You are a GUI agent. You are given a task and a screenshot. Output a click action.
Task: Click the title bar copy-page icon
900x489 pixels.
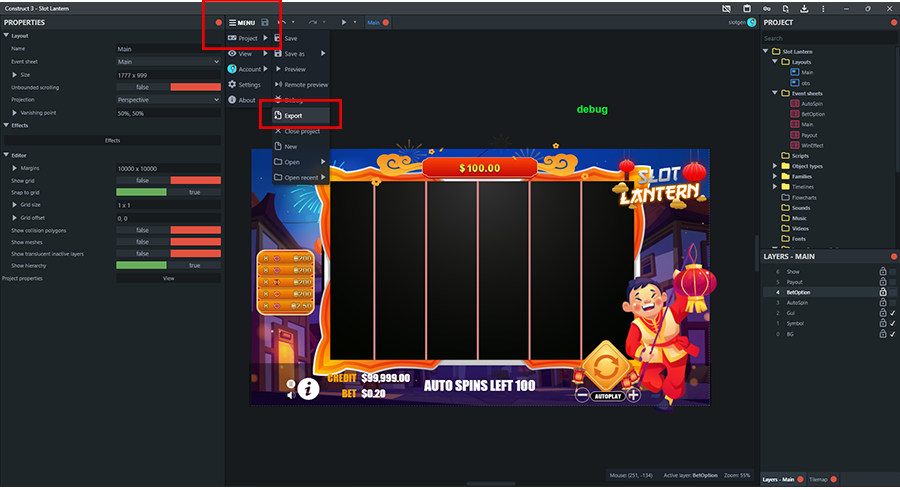[x=785, y=9]
